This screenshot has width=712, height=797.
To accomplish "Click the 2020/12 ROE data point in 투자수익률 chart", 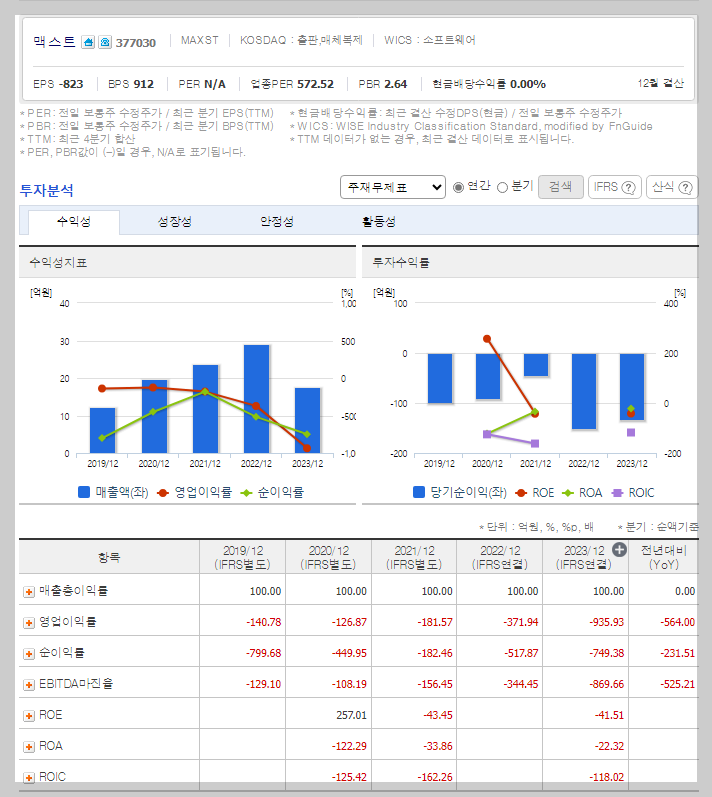I will point(487,339).
